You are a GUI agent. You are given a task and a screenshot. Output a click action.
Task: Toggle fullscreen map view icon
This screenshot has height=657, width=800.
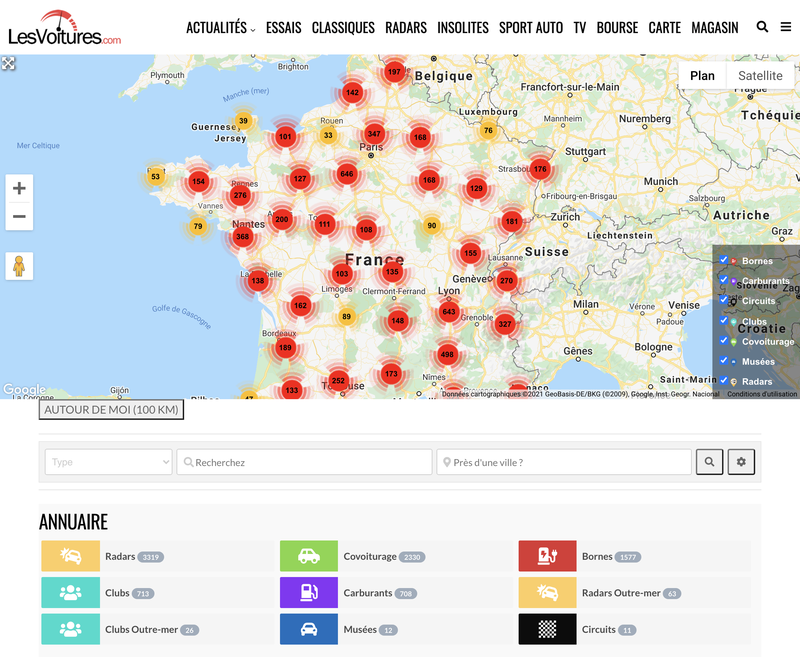9,64
